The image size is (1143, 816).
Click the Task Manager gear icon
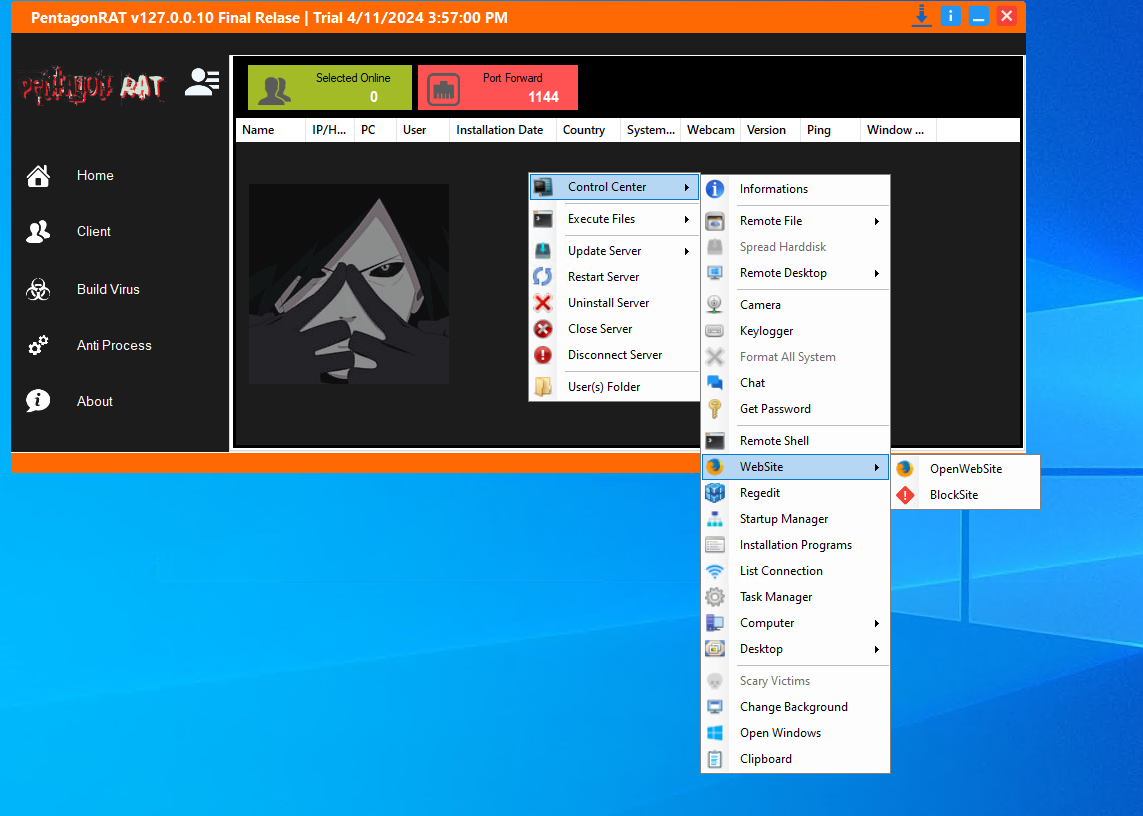click(715, 597)
